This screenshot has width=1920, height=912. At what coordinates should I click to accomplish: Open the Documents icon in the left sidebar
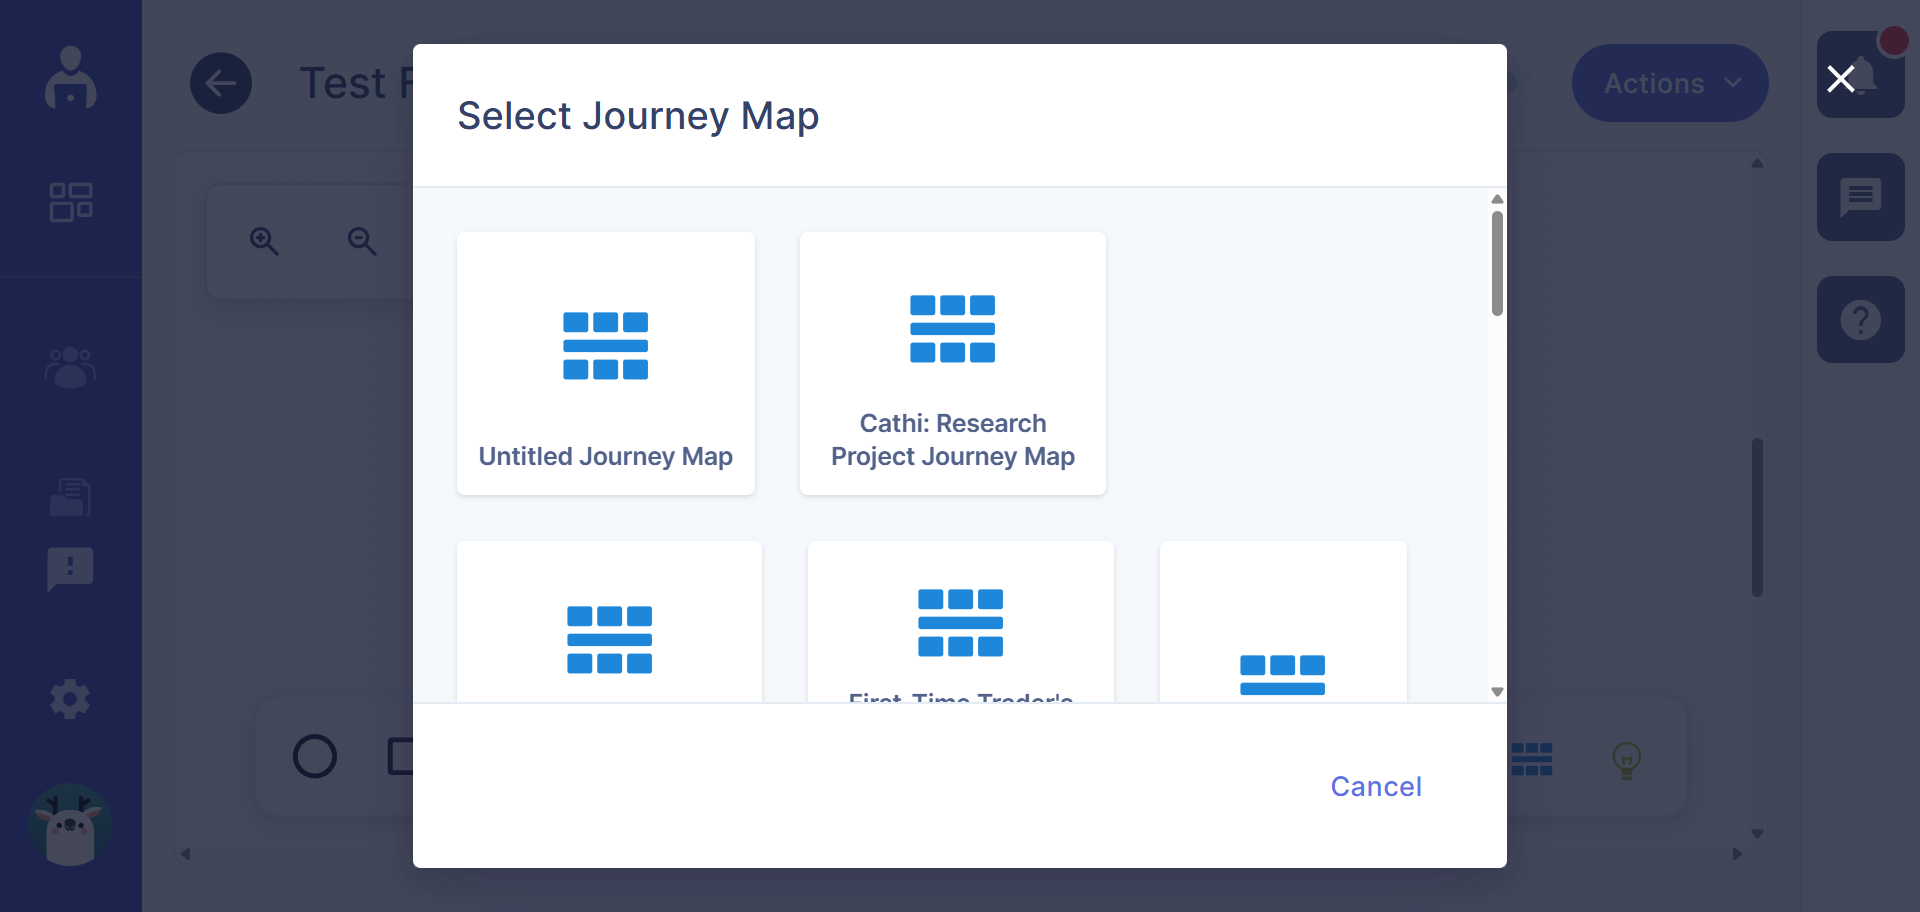[x=69, y=497]
